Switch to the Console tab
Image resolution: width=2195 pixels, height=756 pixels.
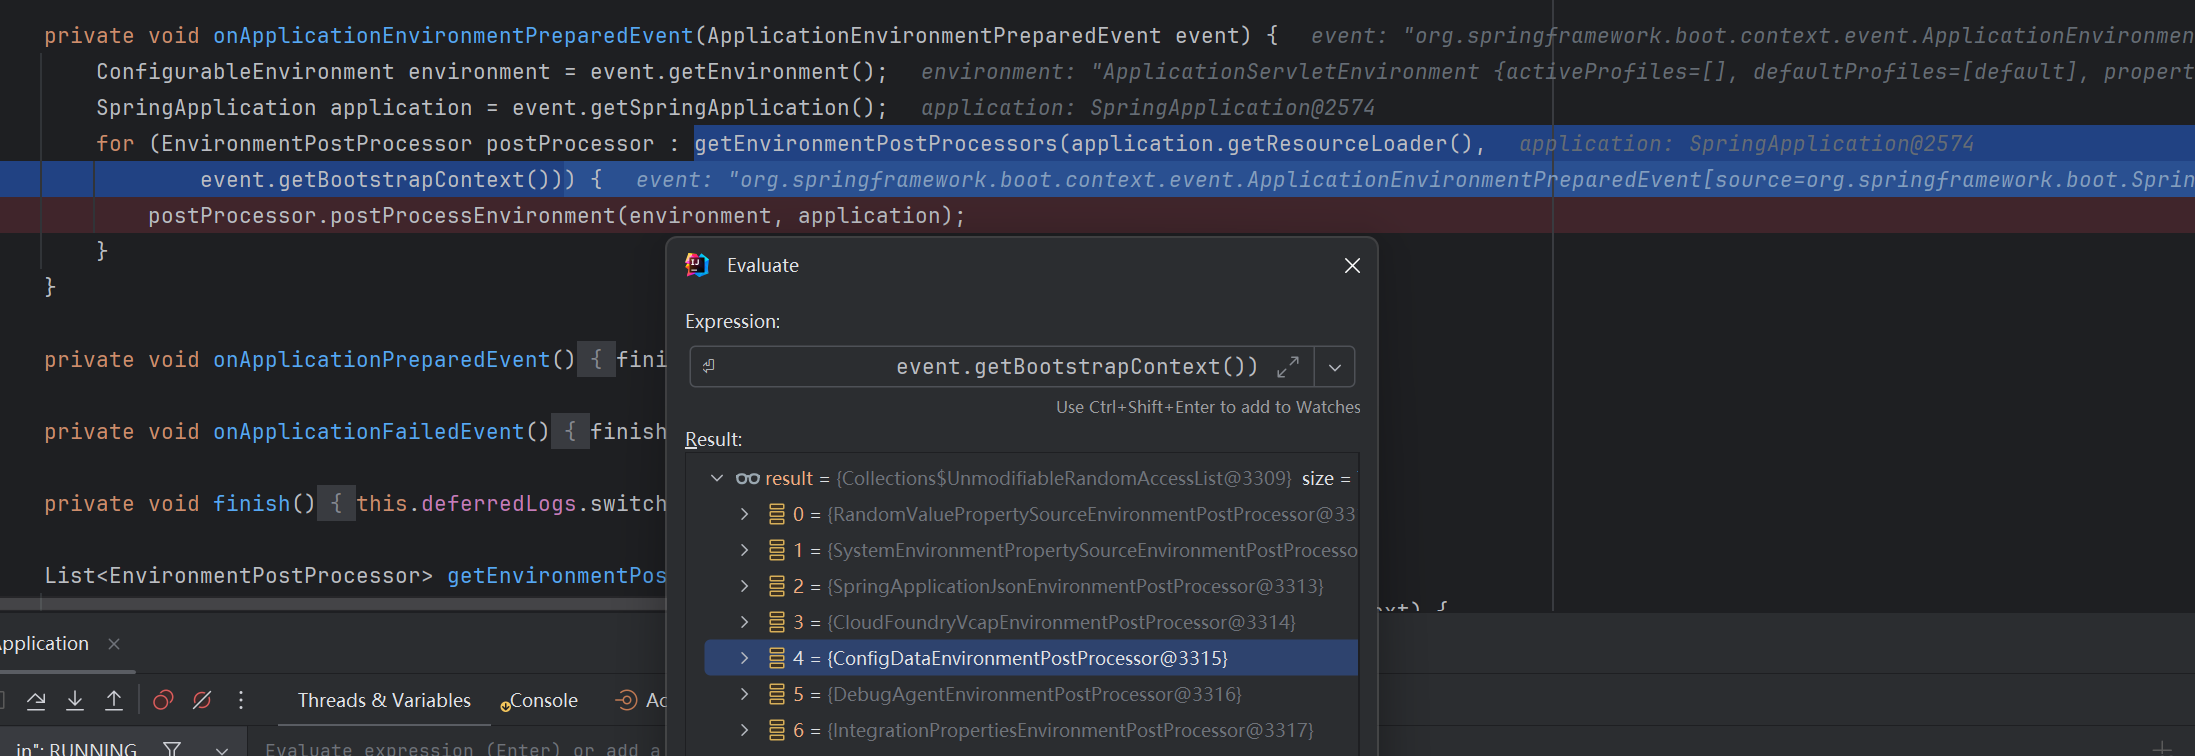(x=539, y=700)
